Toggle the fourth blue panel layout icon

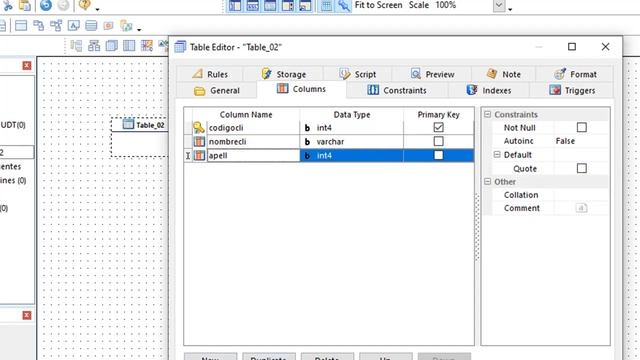click(x=288, y=5)
